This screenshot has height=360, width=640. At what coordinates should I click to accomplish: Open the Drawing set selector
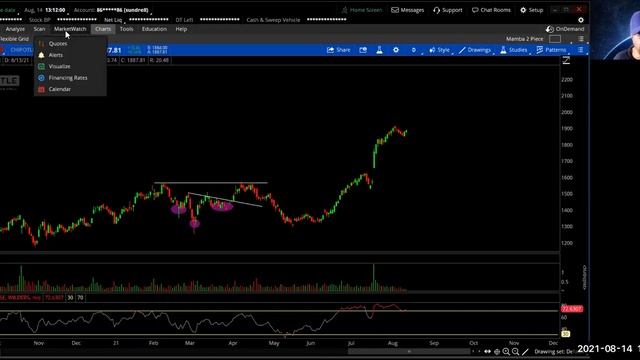(555, 351)
